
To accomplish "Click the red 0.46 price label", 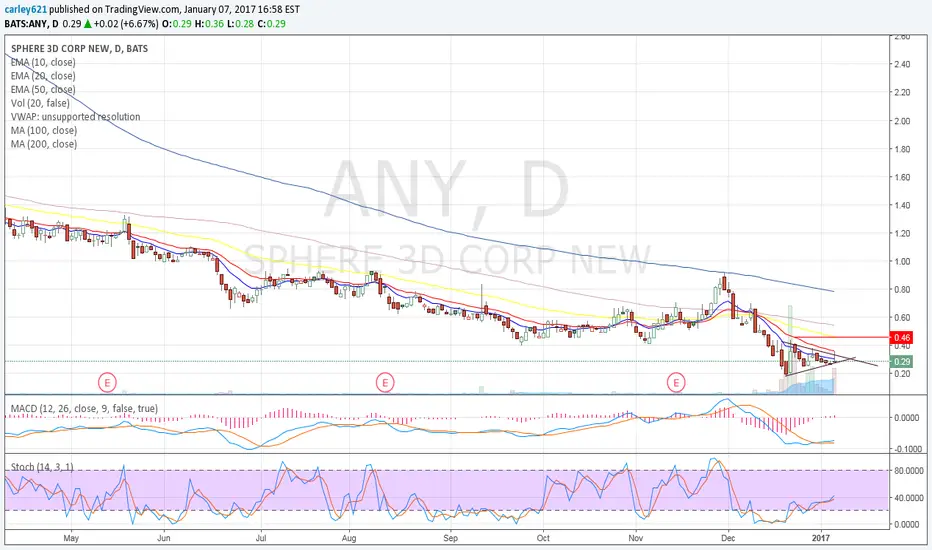I will [902, 337].
